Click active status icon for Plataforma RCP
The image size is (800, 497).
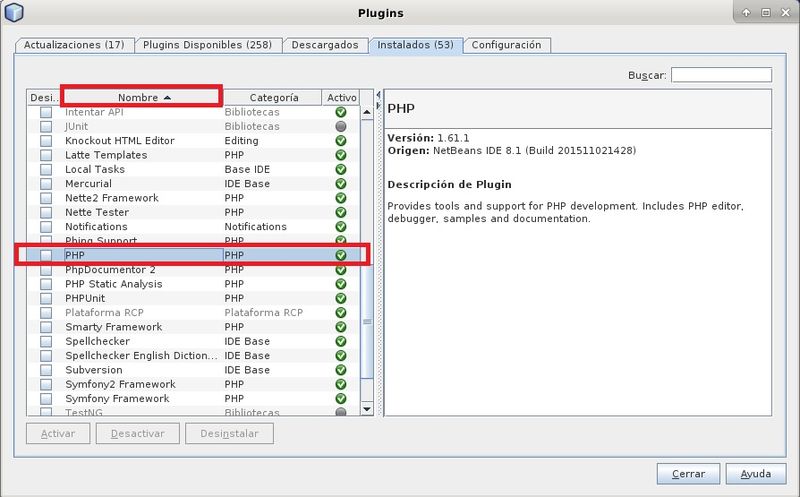[x=341, y=312]
